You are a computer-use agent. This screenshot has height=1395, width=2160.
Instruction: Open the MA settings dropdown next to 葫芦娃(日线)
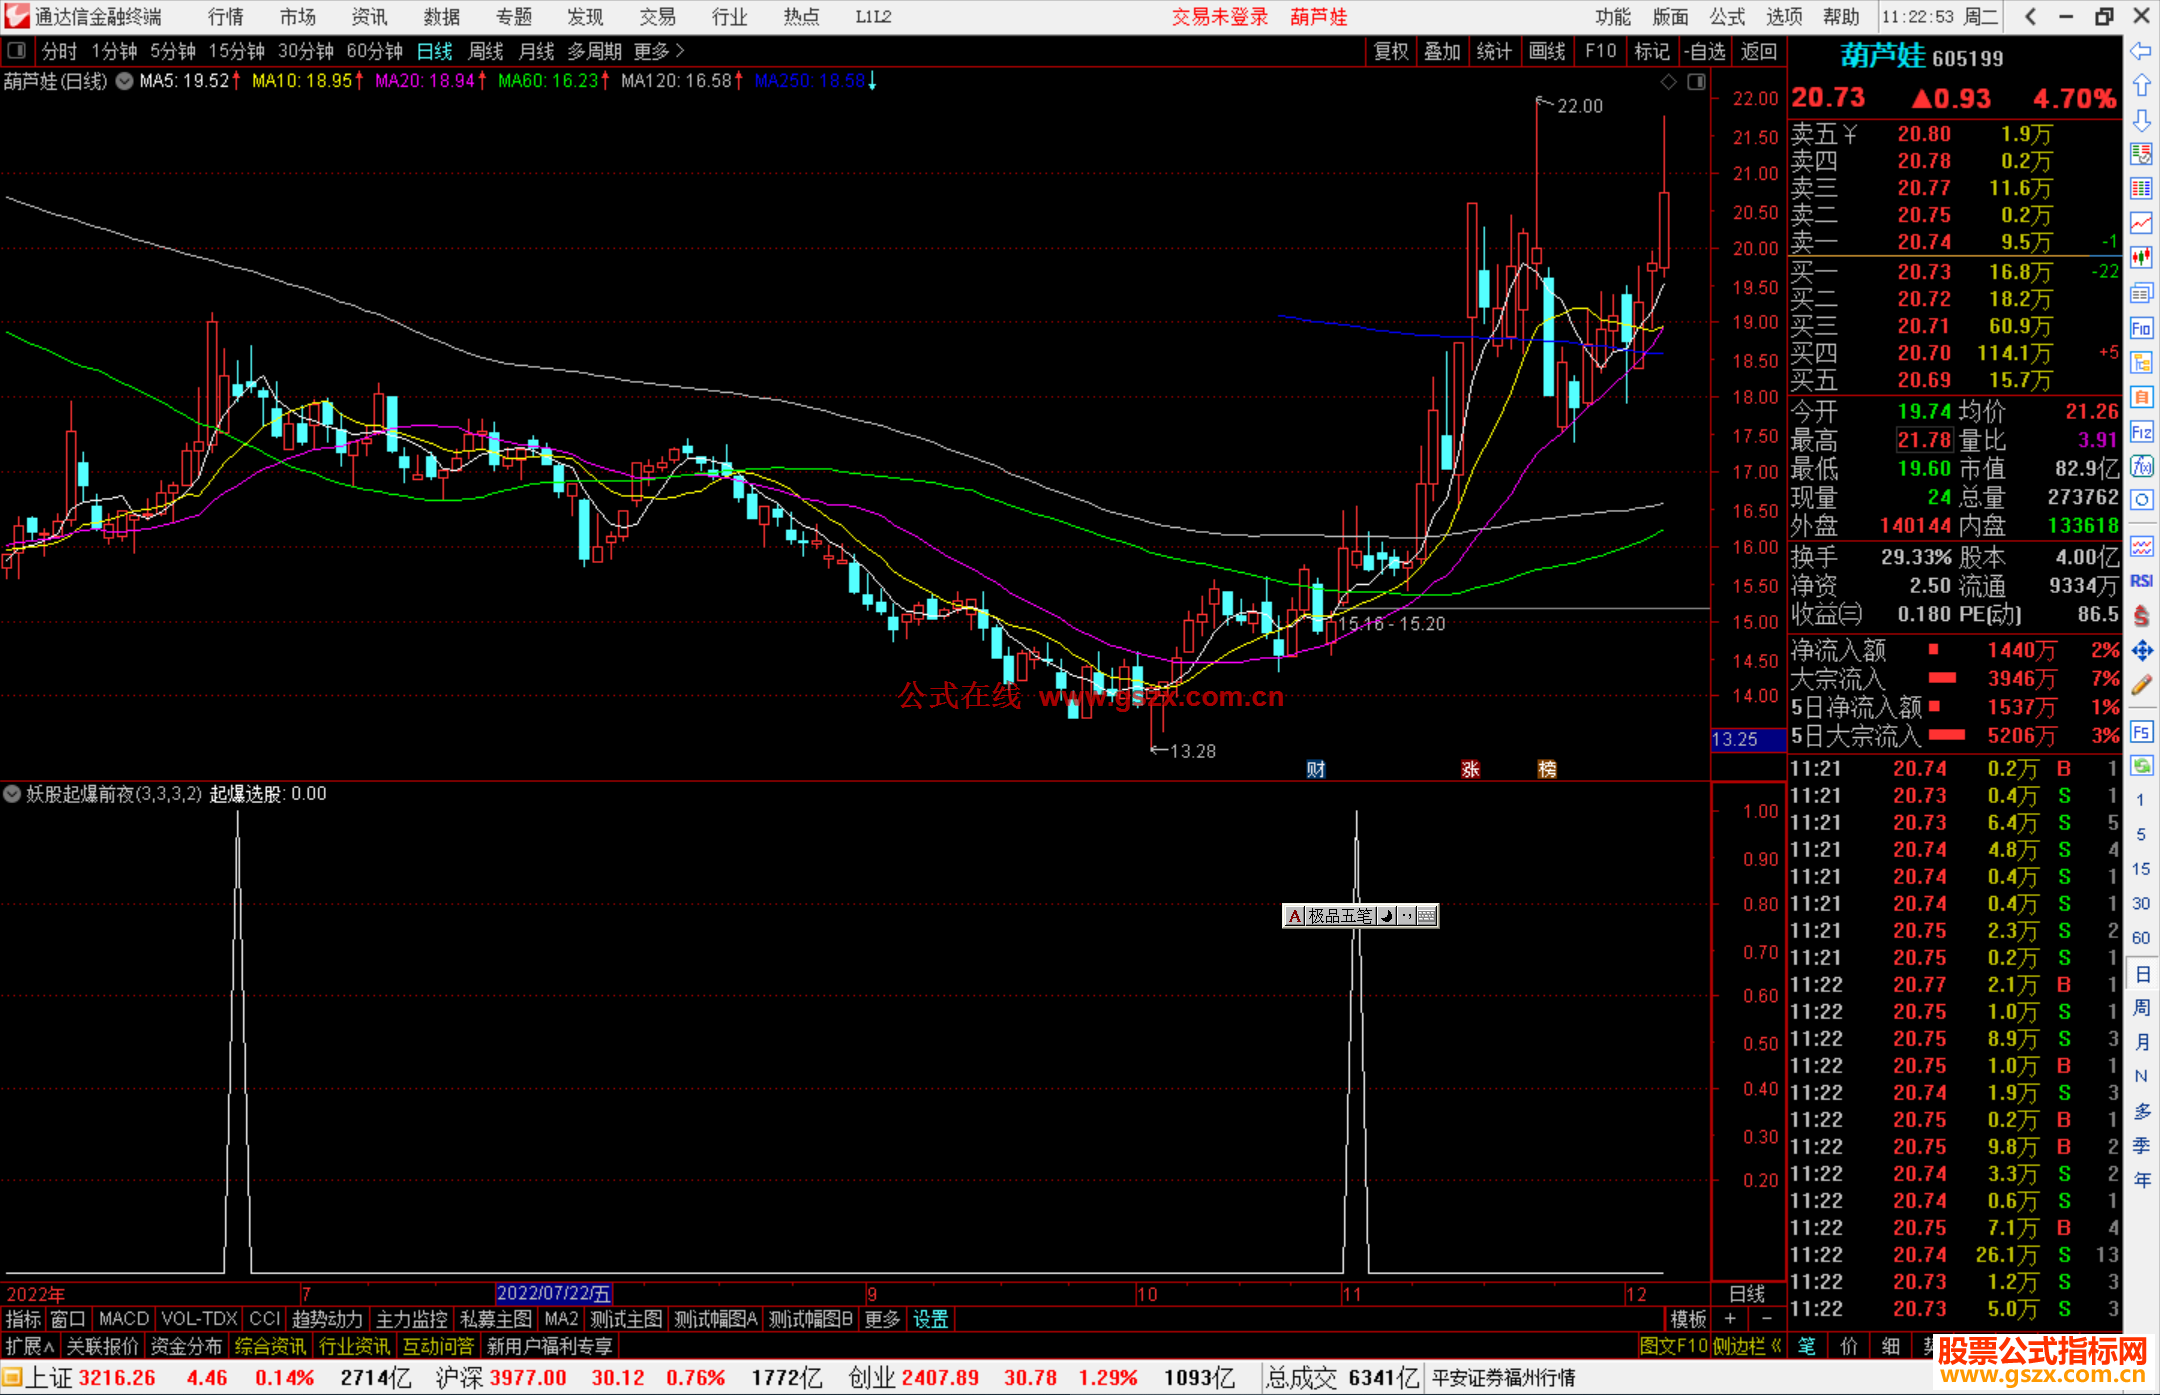click(124, 81)
